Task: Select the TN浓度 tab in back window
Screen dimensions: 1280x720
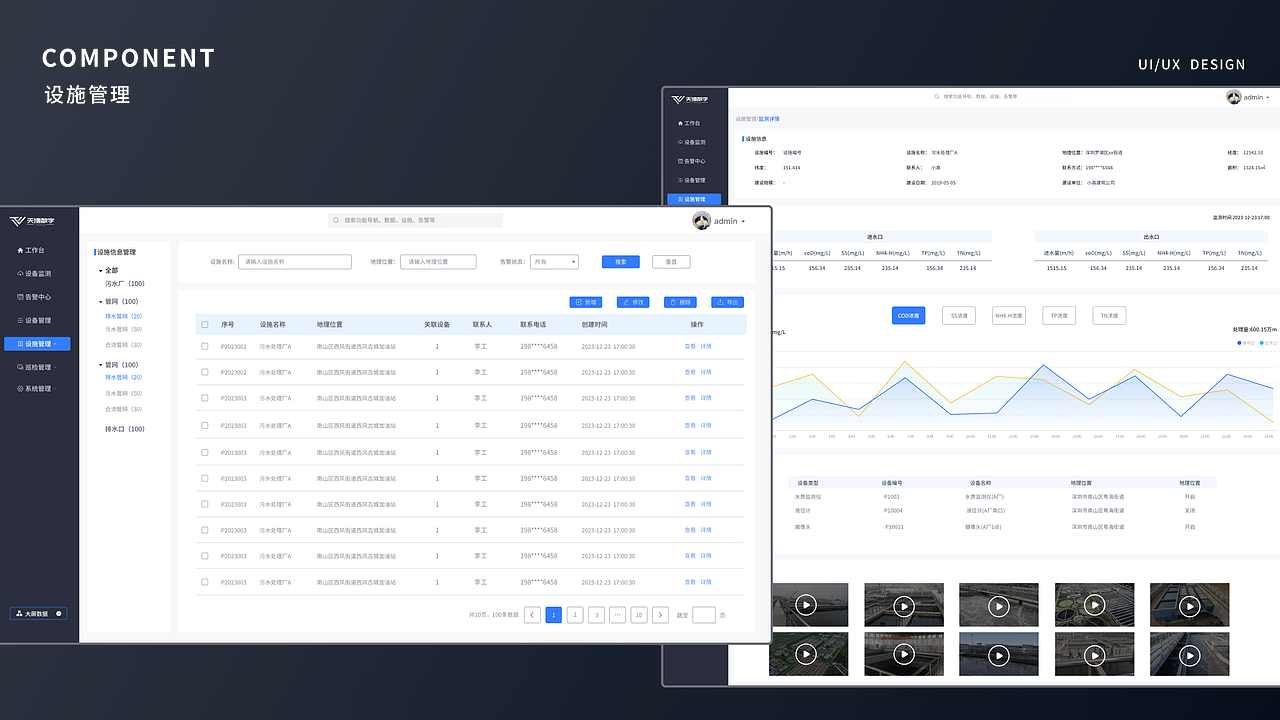Action: [1109, 315]
